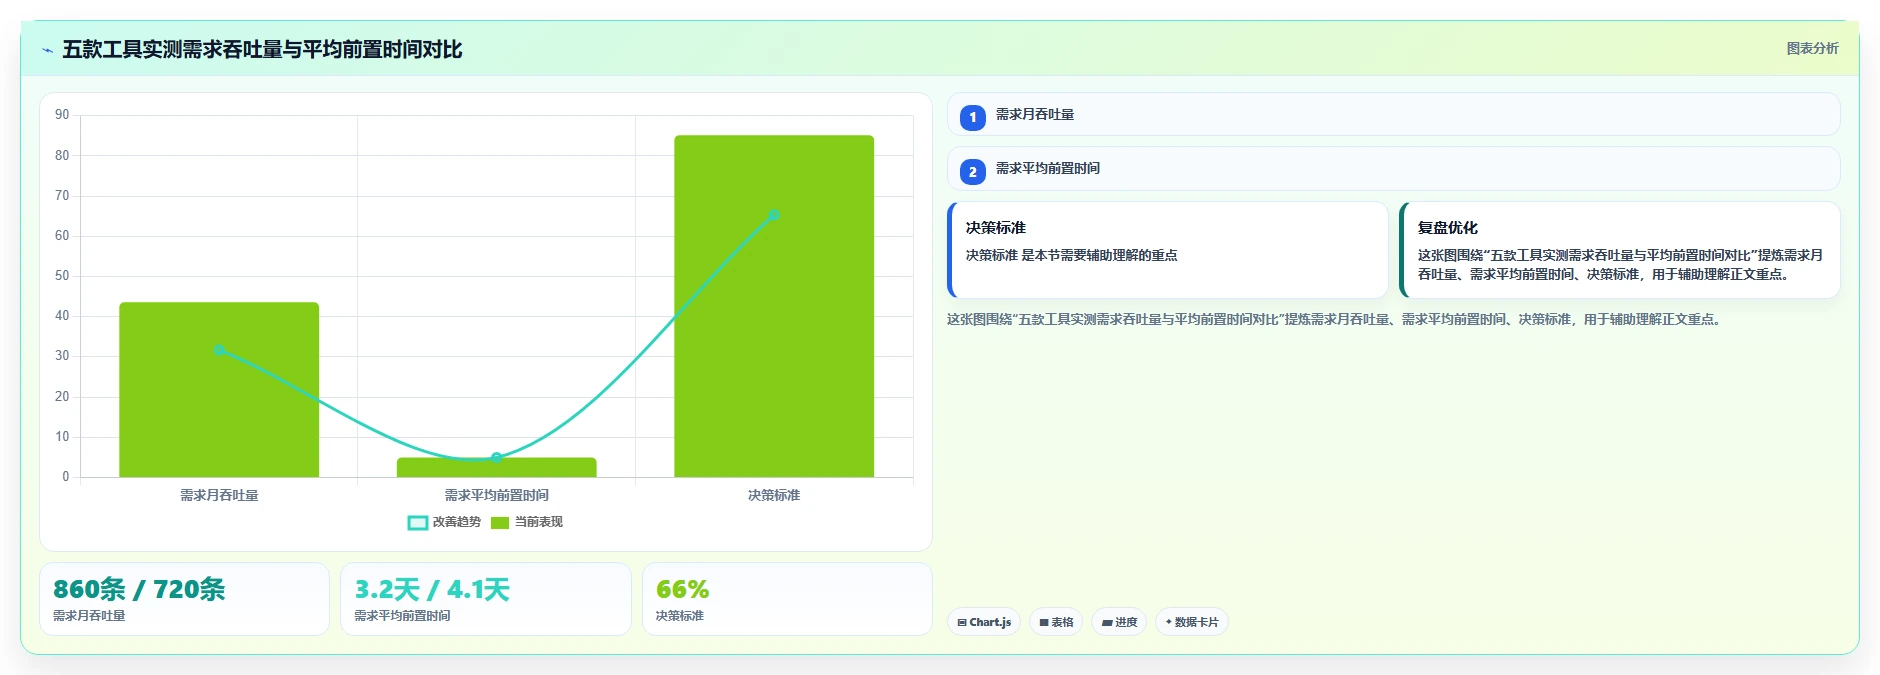Click the 图表分析 label in header
This screenshot has height=675, width=1880.
1812,48
